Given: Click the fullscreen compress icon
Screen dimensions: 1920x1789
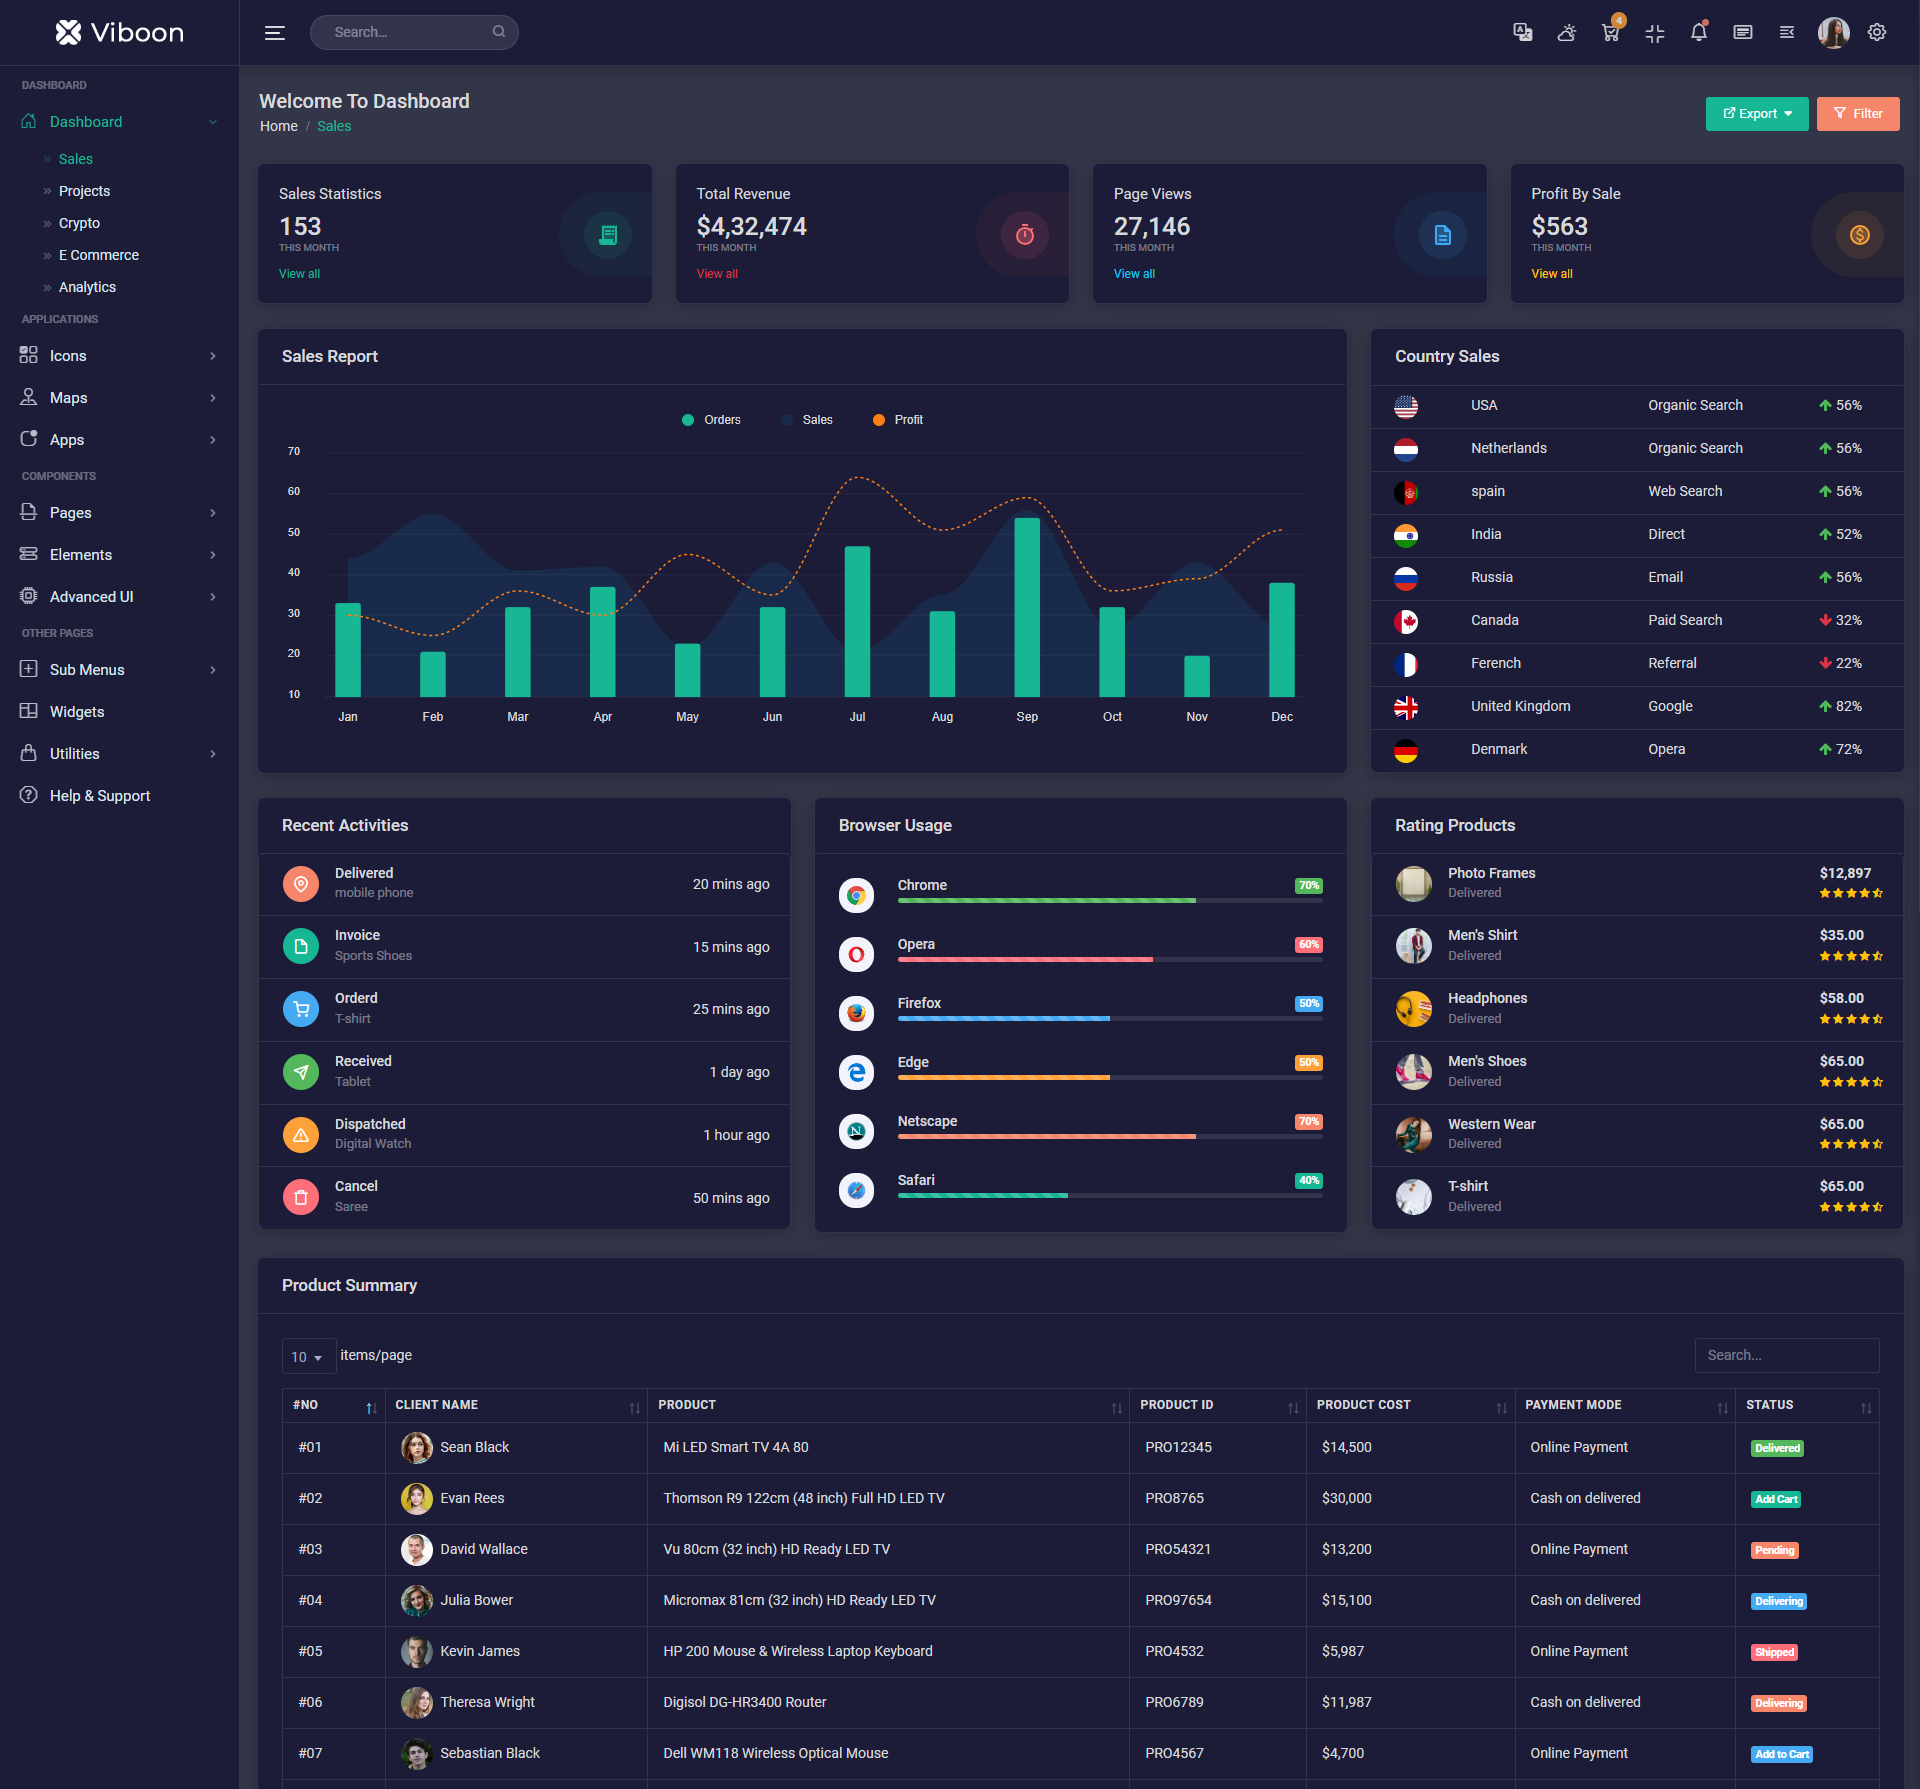Looking at the screenshot, I should (1655, 32).
